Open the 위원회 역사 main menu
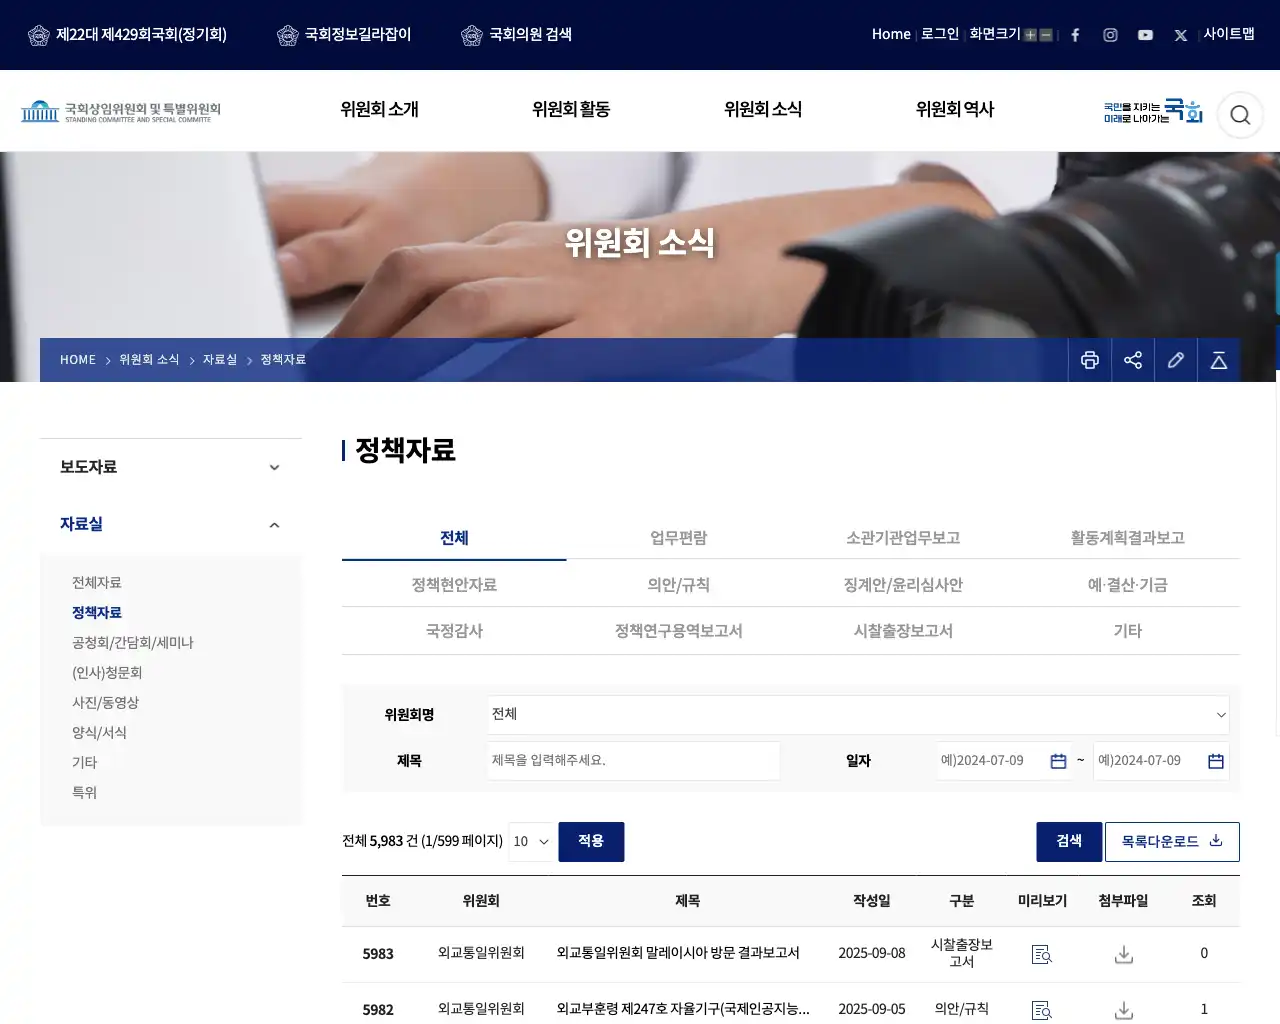Image resolution: width=1280 pixels, height=1024 pixels. (x=955, y=109)
